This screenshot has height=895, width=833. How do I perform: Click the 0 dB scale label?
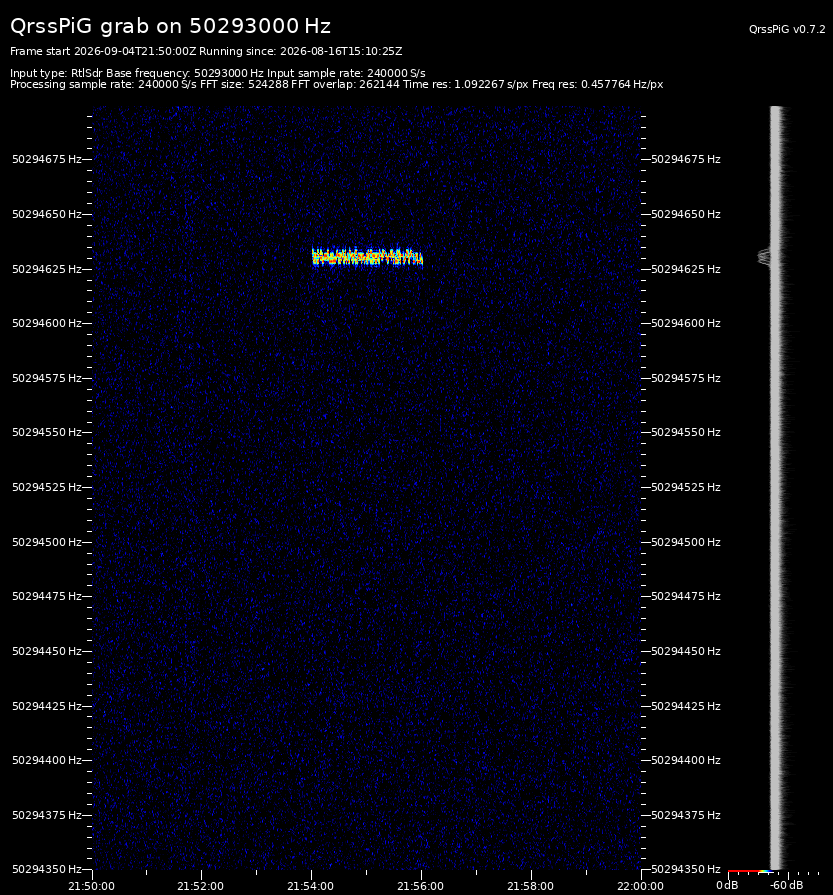(x=727, y=885)
